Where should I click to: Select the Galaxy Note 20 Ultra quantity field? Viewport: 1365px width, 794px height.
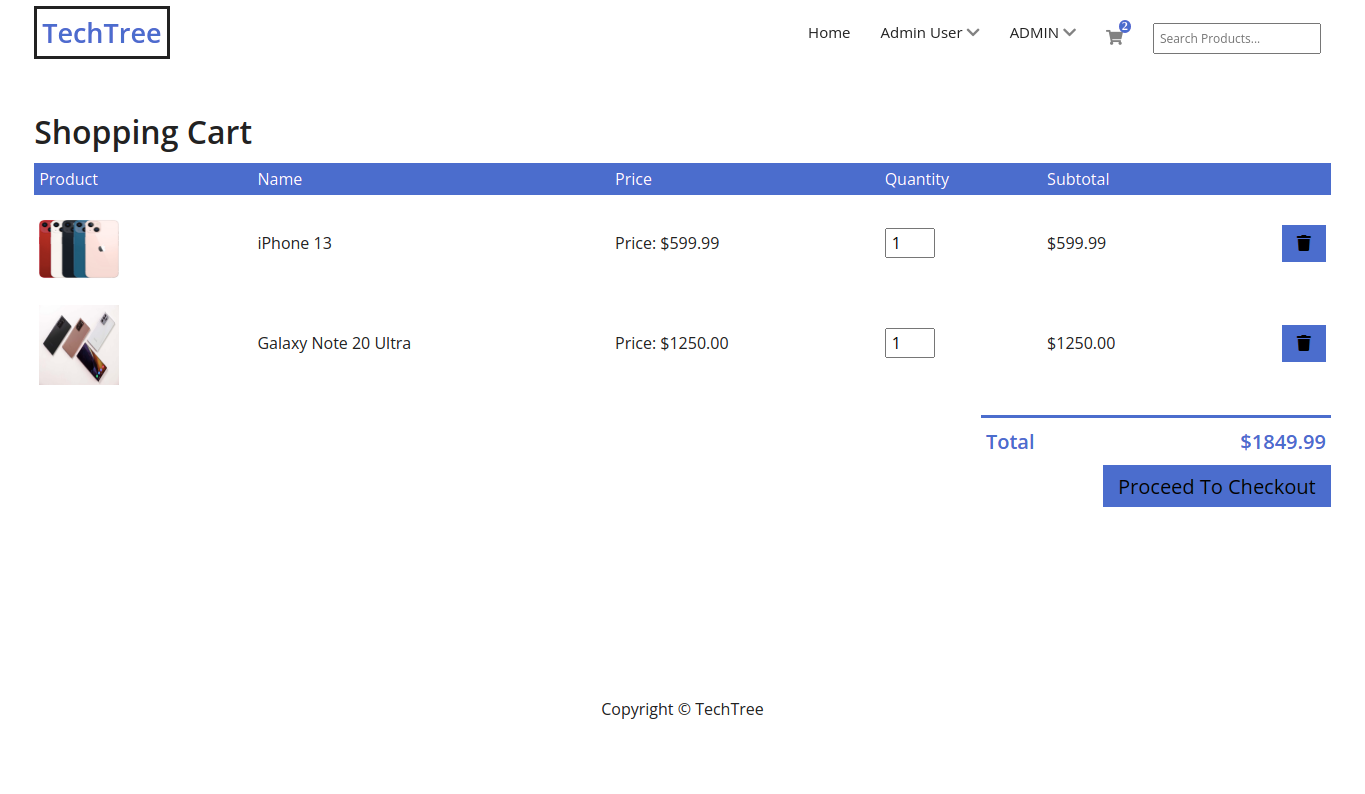coord(910,343)
